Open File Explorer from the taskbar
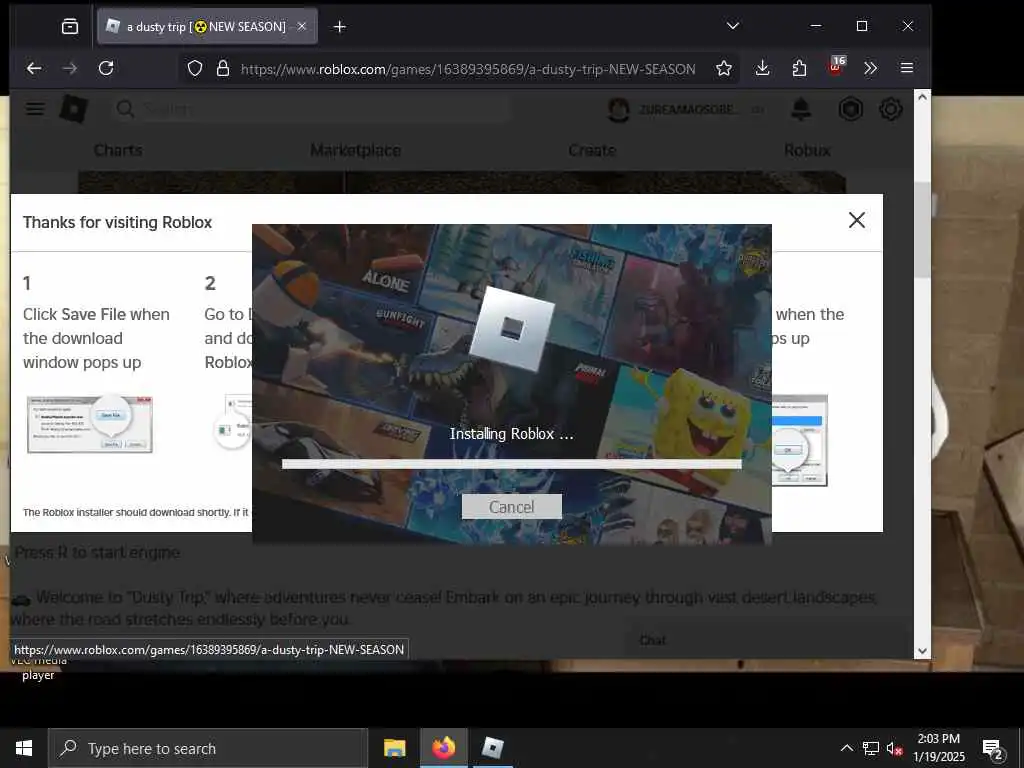 pos(394,748)
